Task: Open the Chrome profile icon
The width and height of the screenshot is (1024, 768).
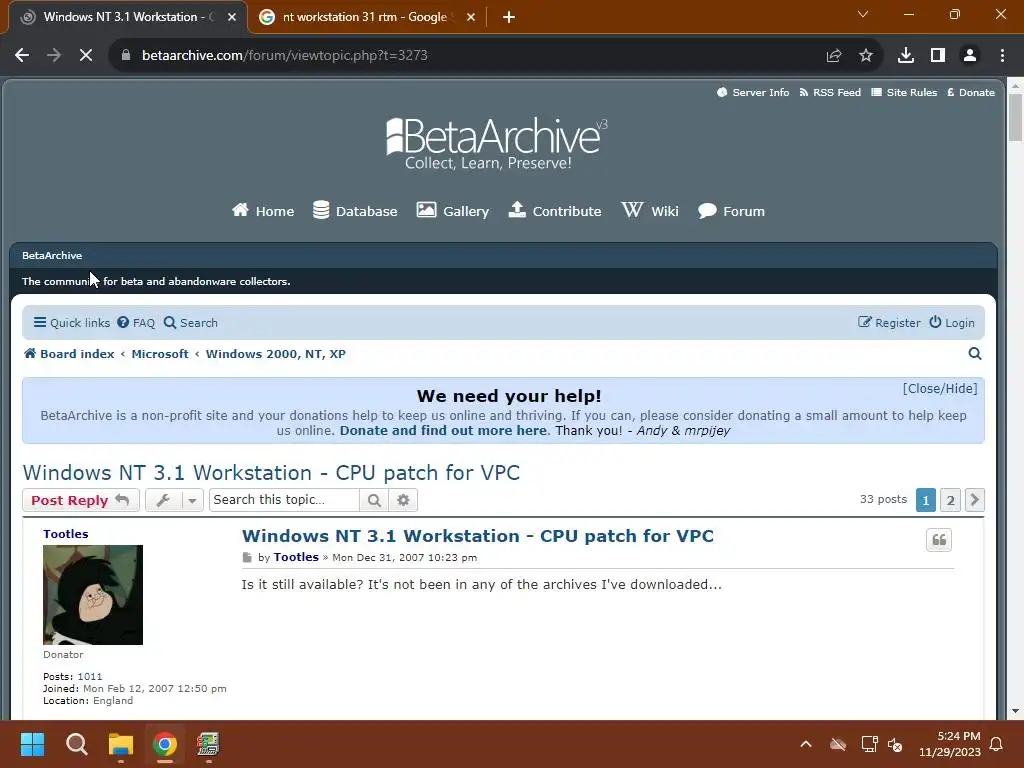Action: pos(970,56)
